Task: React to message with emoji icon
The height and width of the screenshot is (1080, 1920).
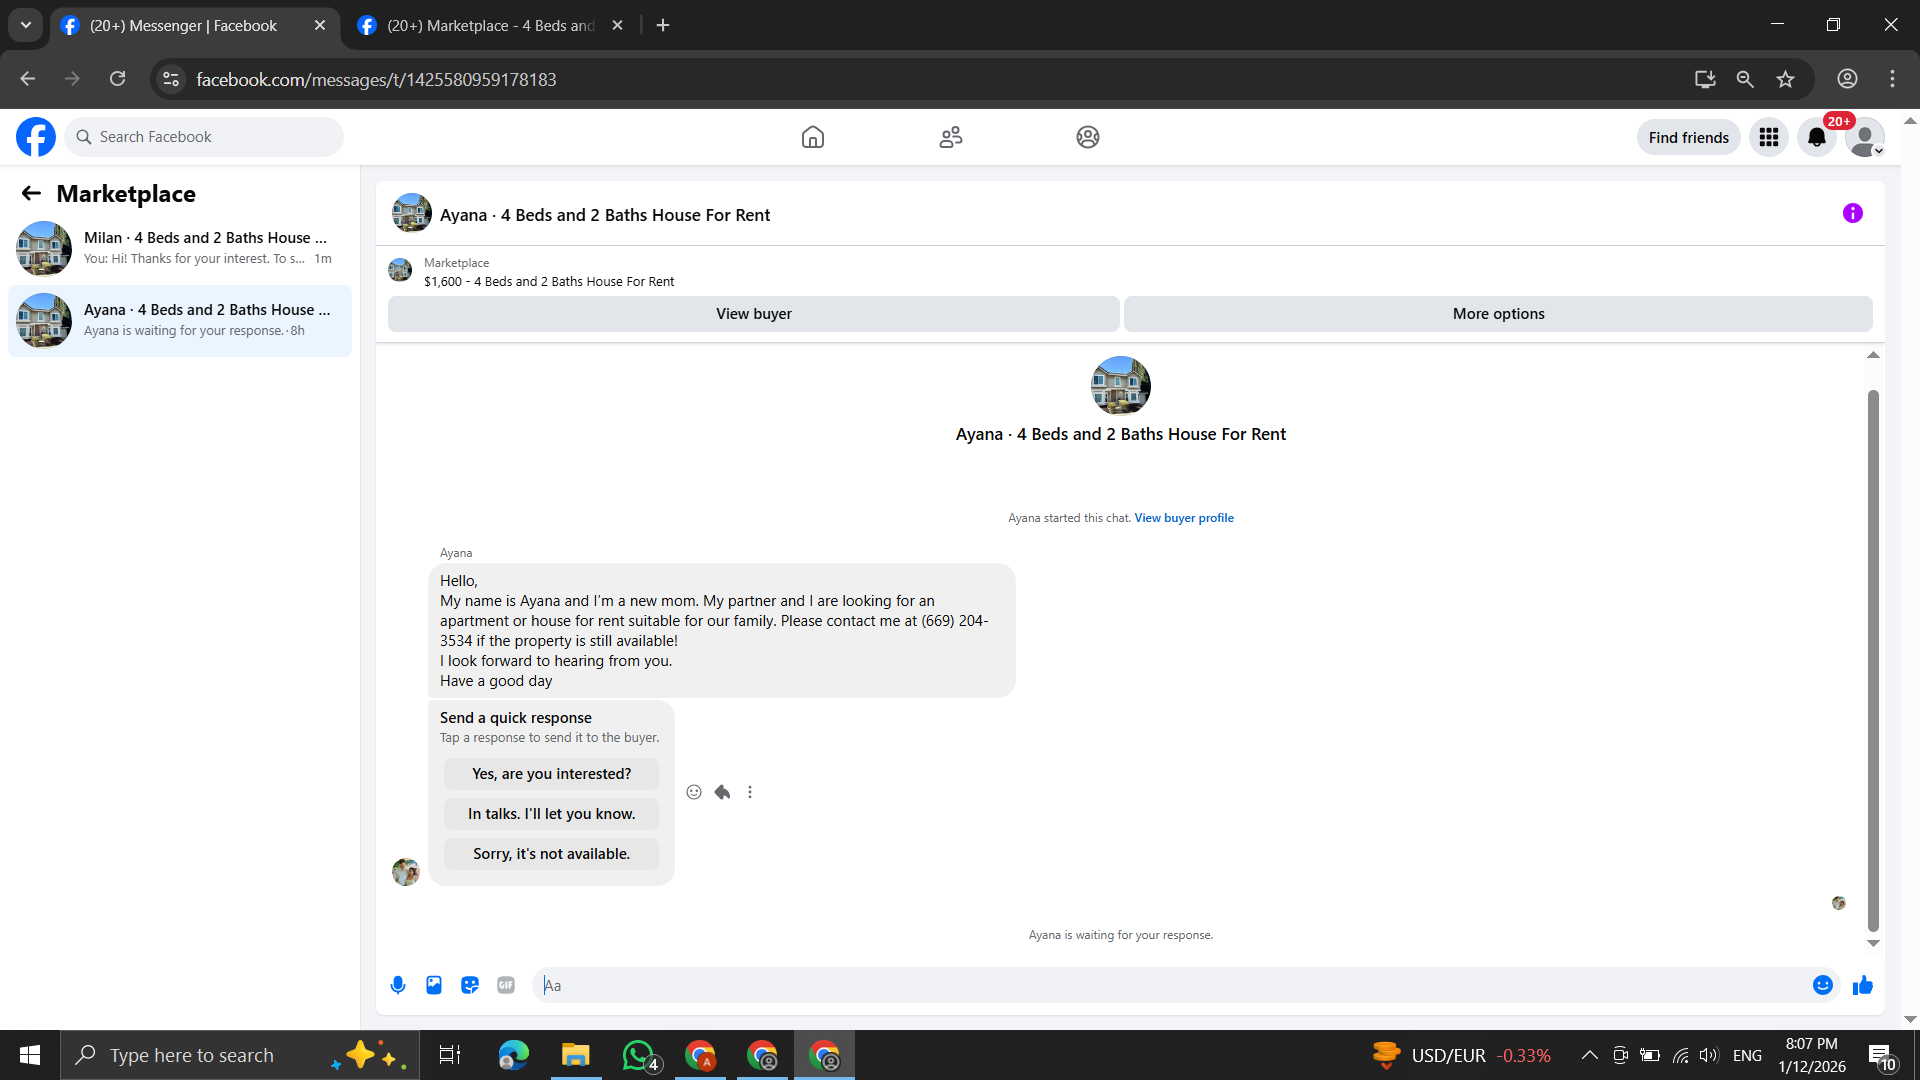Action: 694,792
